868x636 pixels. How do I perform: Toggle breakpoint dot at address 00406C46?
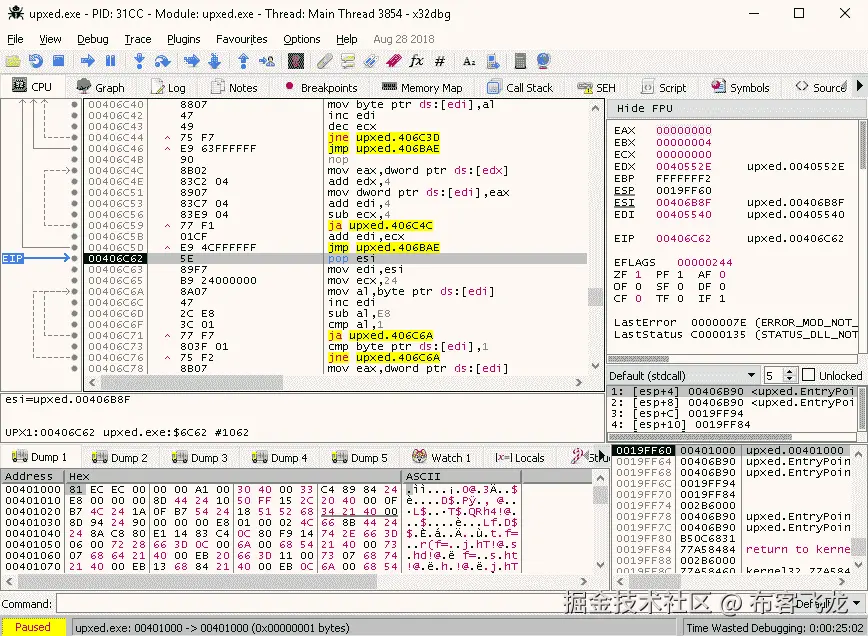pyautogui.click(x=74, y=148)
